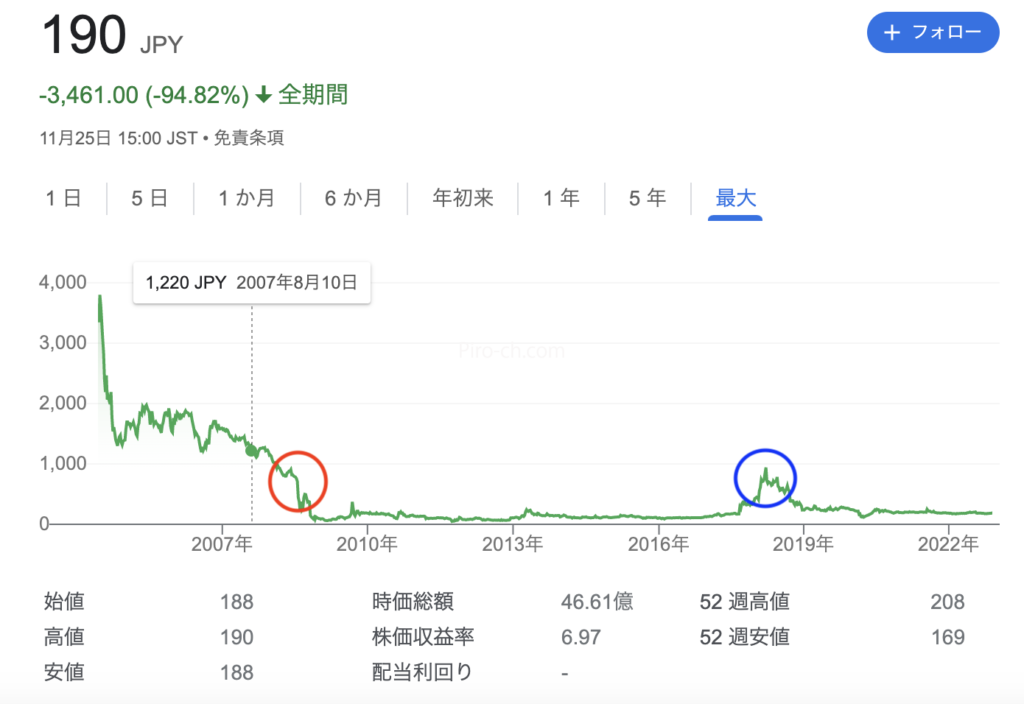Click the 52週高値 label
Image resolution: width=1024 pixels, height=704 pixels.
tap(744, 602)
